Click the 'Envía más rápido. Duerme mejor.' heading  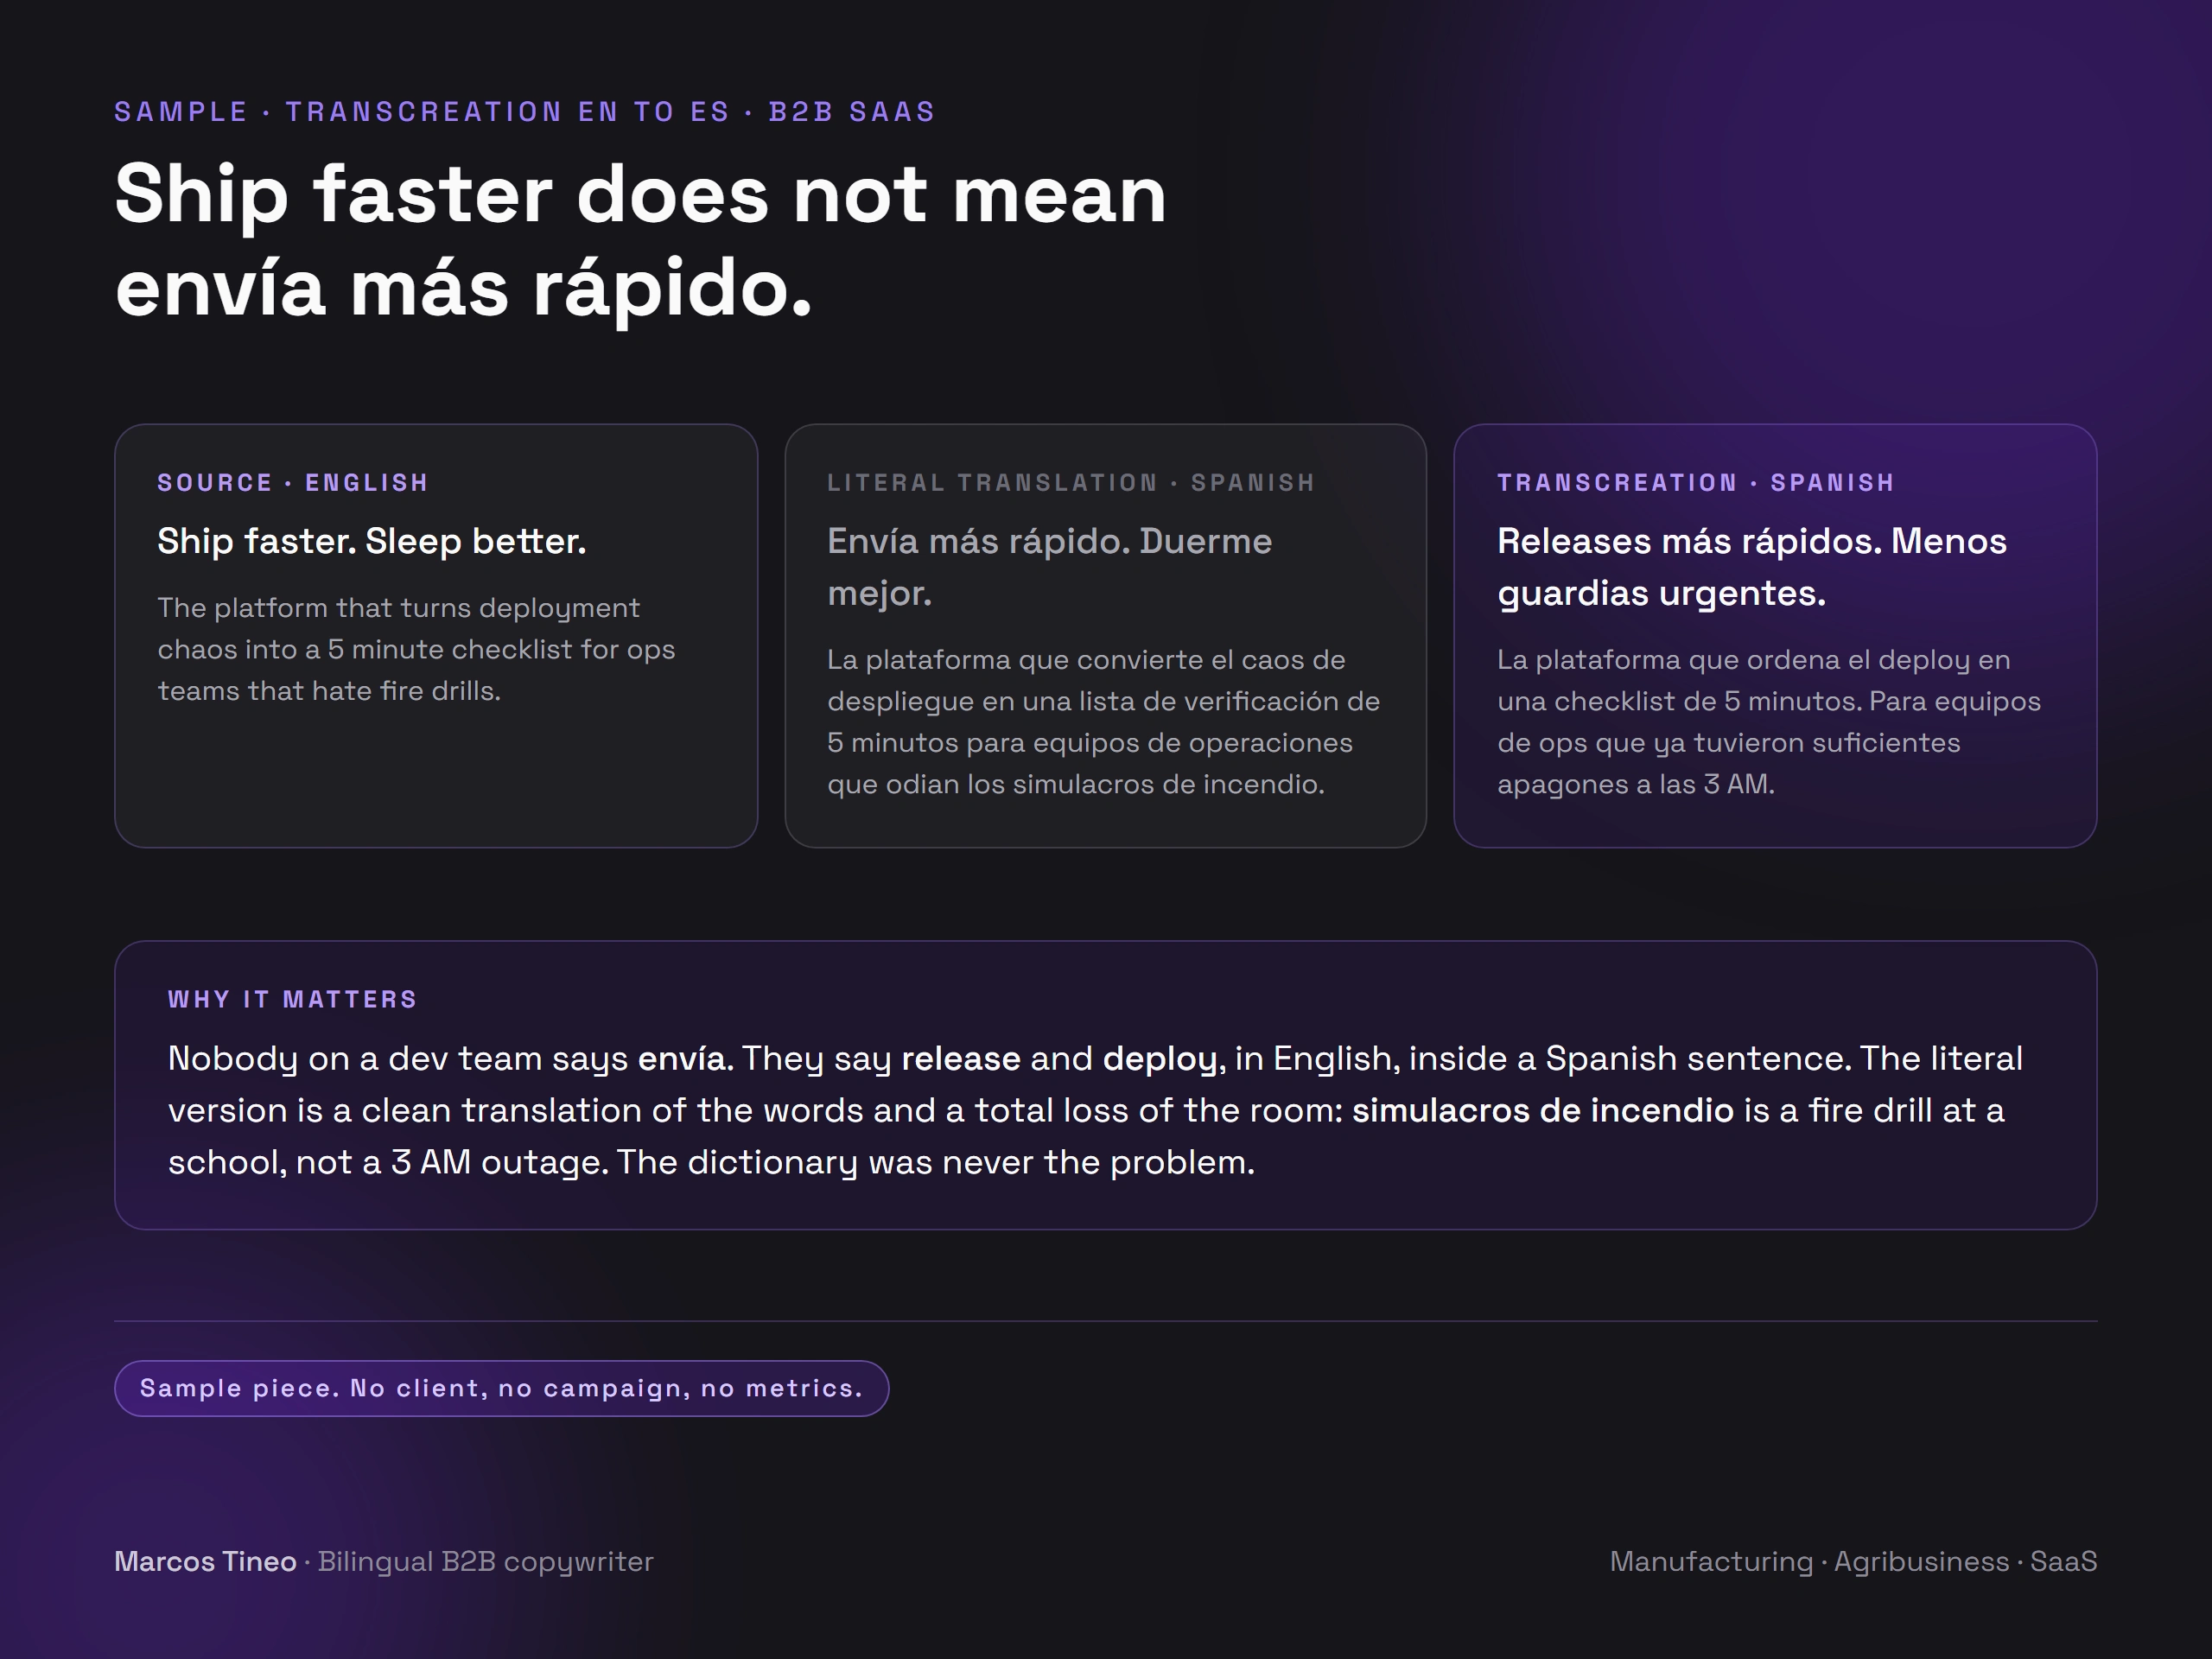pyautogui.click(x=1050, y=567)
